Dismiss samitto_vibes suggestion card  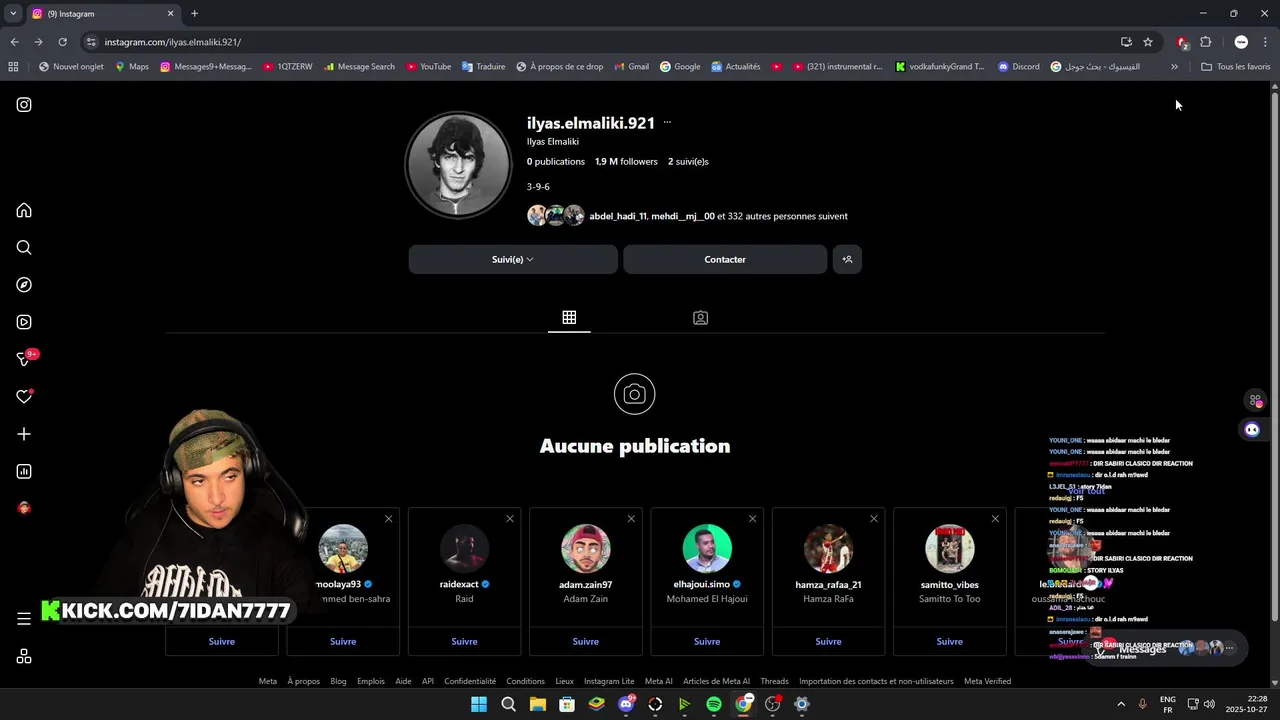[995, 518]
